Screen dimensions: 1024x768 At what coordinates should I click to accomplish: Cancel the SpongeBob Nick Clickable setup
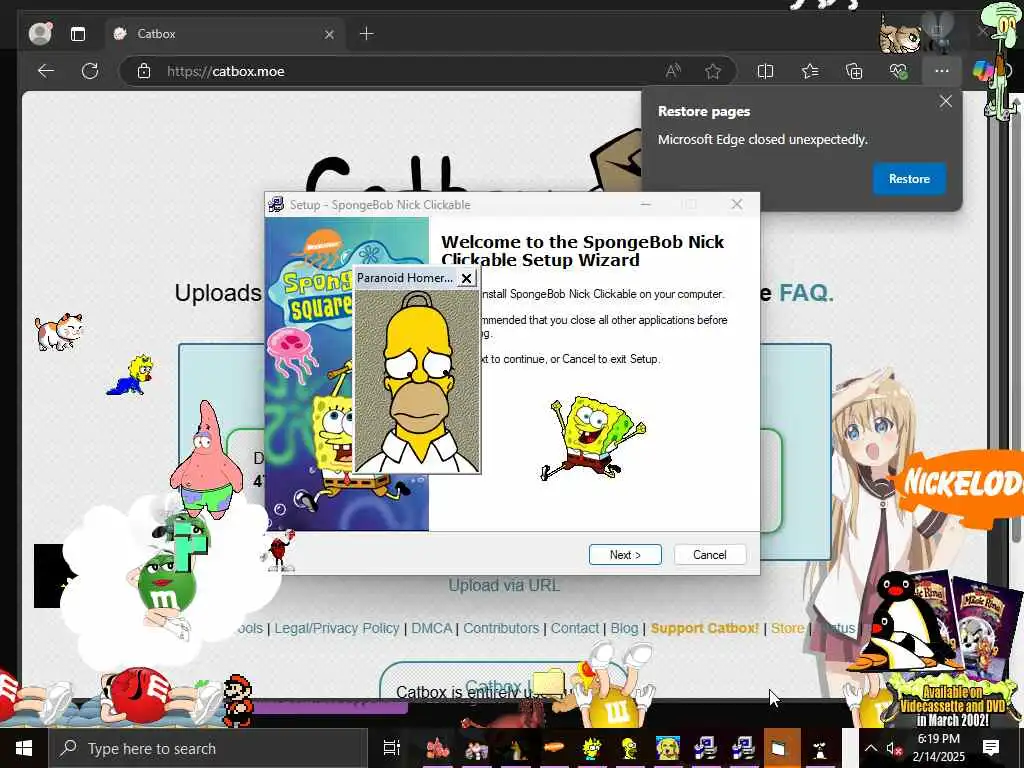(x=709, y=554)
